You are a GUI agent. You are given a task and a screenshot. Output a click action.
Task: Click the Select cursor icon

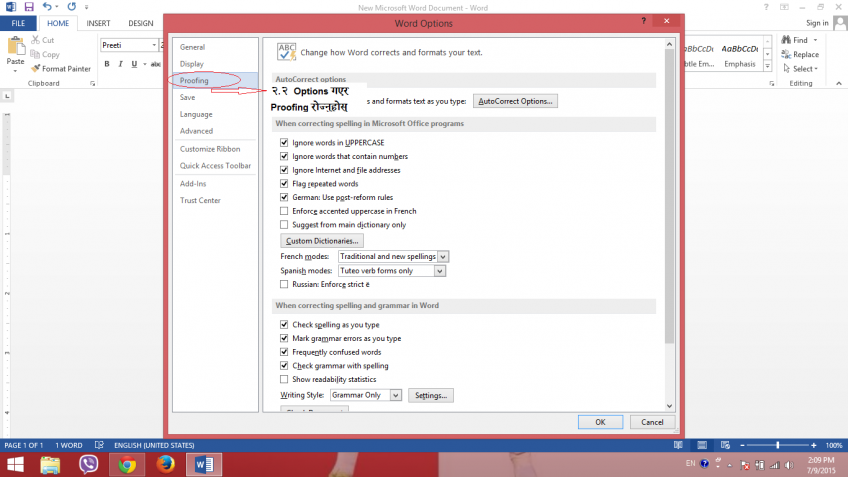pyautogui.click(x=786, y=69)
